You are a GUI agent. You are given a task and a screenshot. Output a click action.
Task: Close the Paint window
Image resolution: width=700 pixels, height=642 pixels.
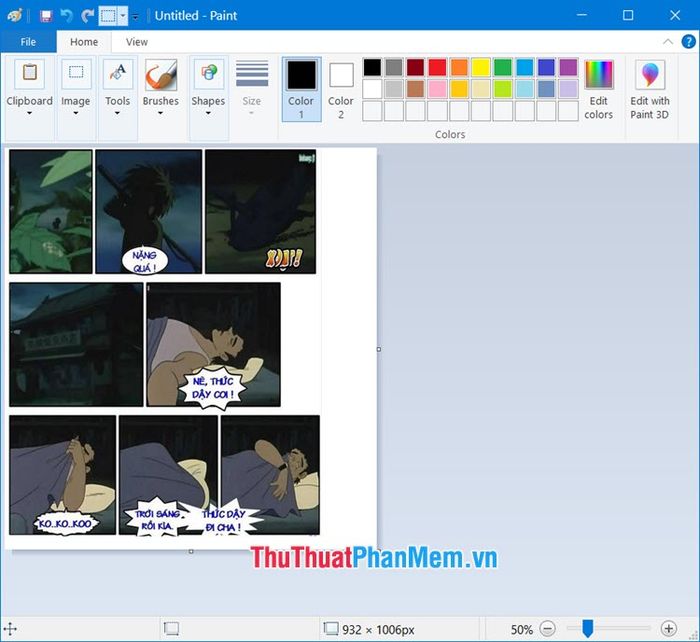pos(675,15)
